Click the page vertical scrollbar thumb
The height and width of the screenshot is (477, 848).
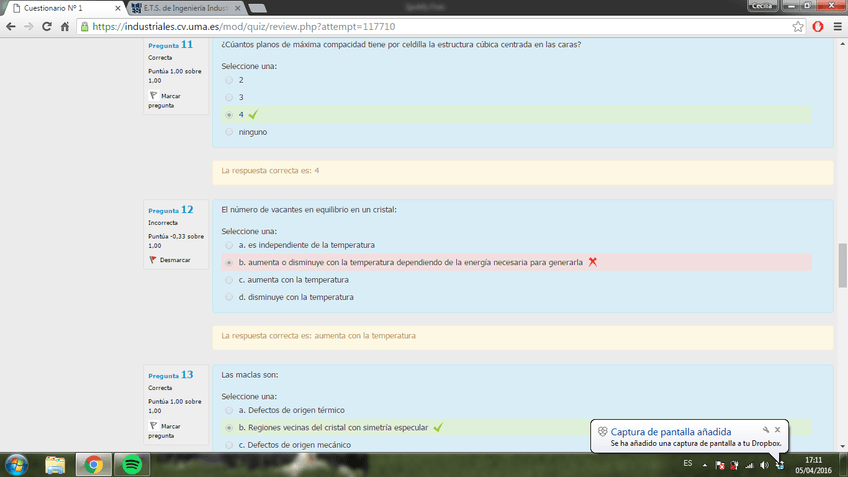842,265
